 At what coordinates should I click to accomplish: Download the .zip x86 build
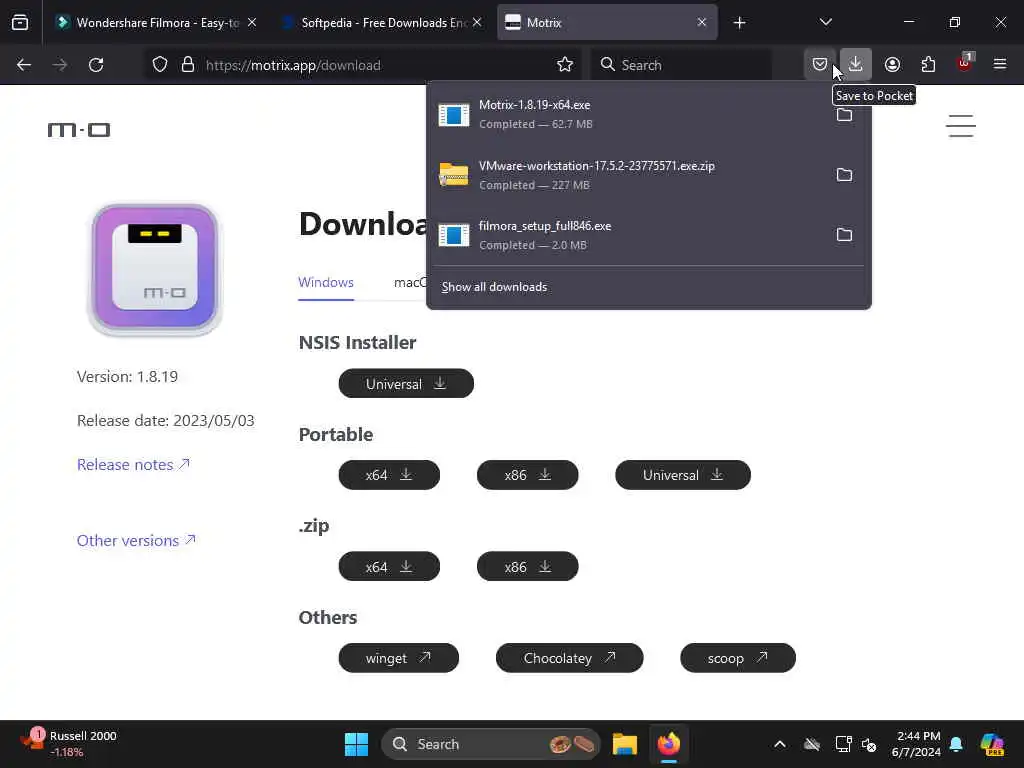coord(528,567)
